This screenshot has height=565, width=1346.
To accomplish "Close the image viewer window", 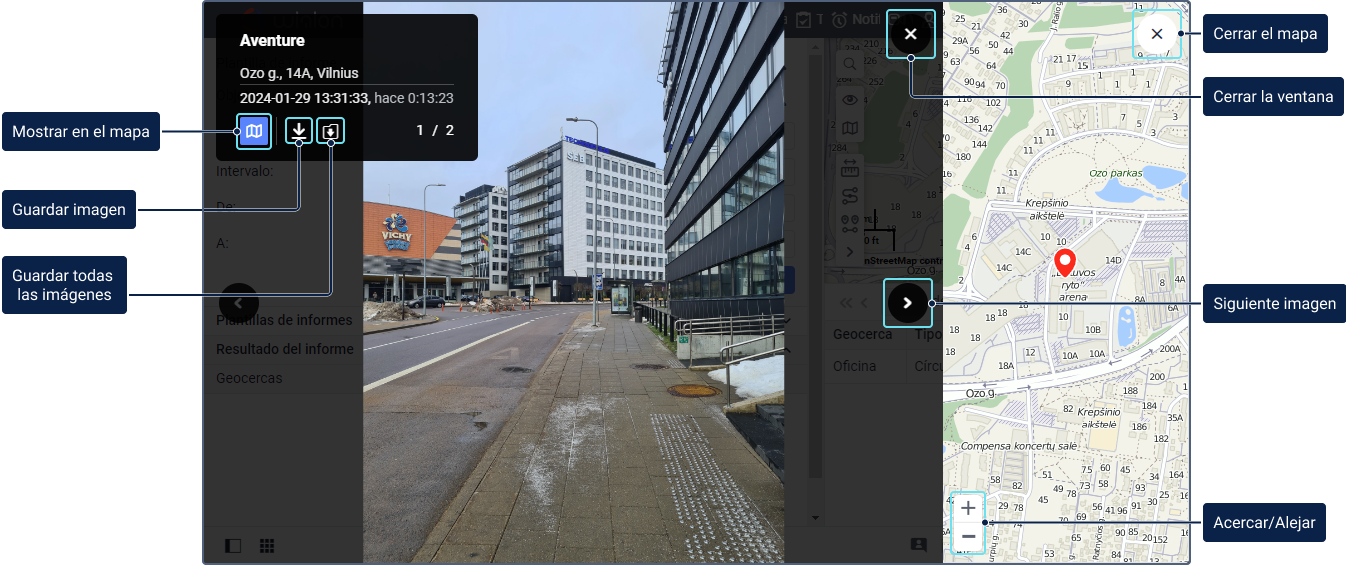I will (910, 34).
